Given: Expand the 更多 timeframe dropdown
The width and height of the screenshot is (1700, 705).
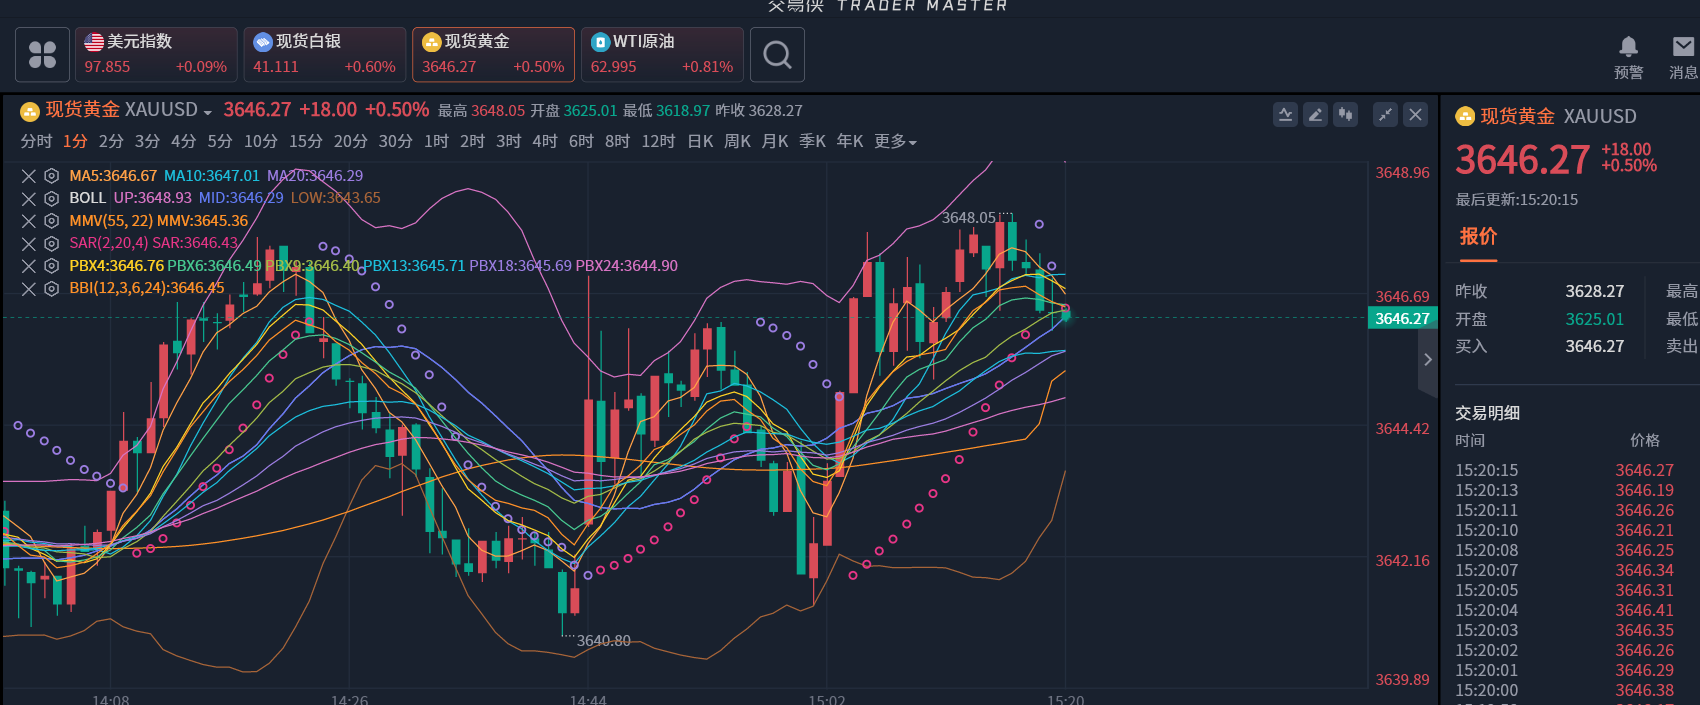Looking at the screenshot, I should tap(896, 142).
